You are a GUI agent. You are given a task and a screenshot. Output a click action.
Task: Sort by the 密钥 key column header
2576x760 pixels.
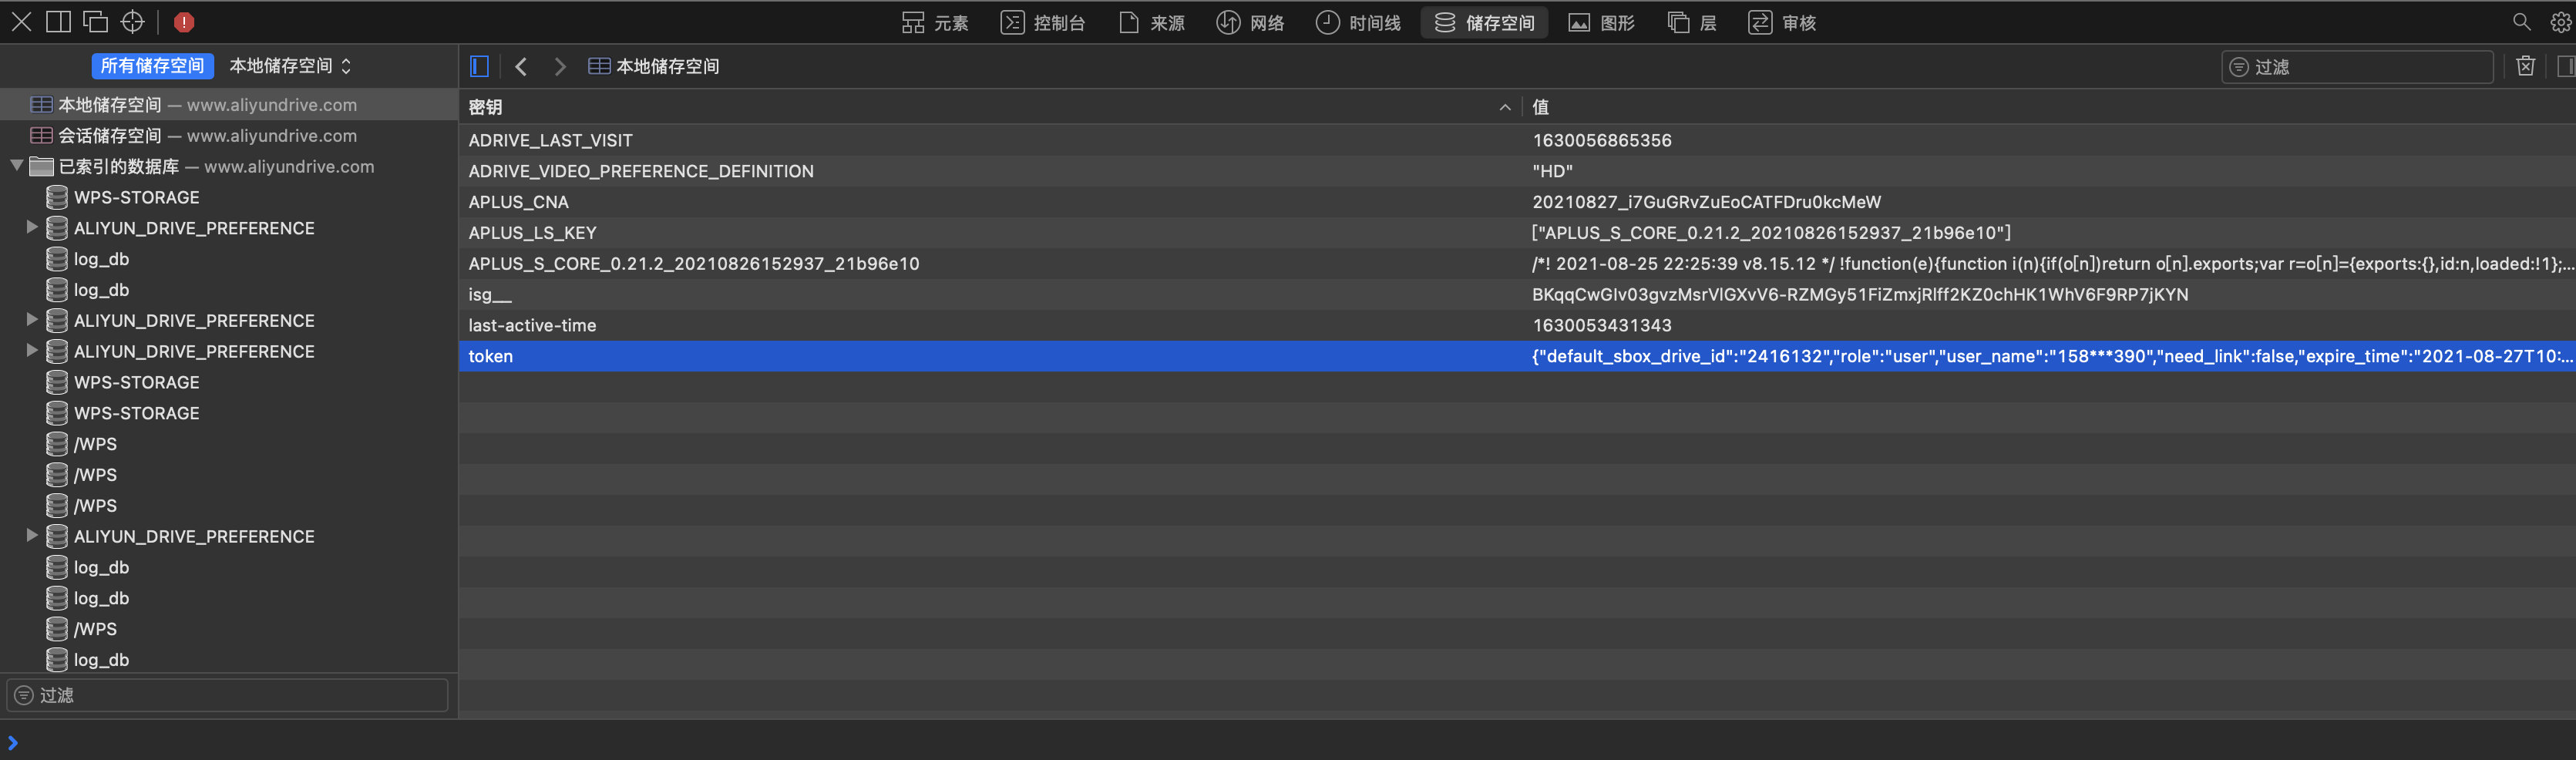(x=990, y=107)
